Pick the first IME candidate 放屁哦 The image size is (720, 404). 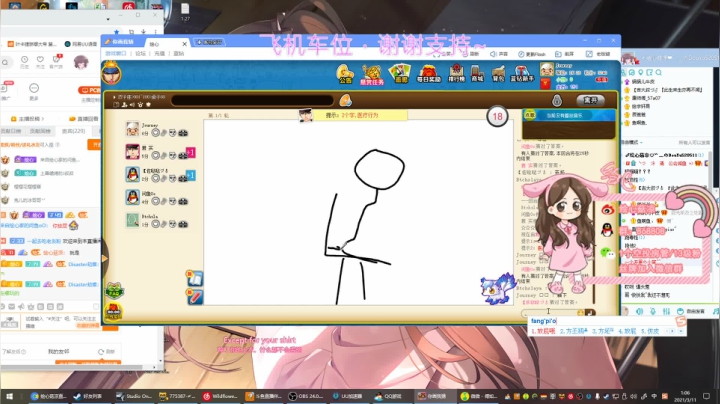(543, 331)
